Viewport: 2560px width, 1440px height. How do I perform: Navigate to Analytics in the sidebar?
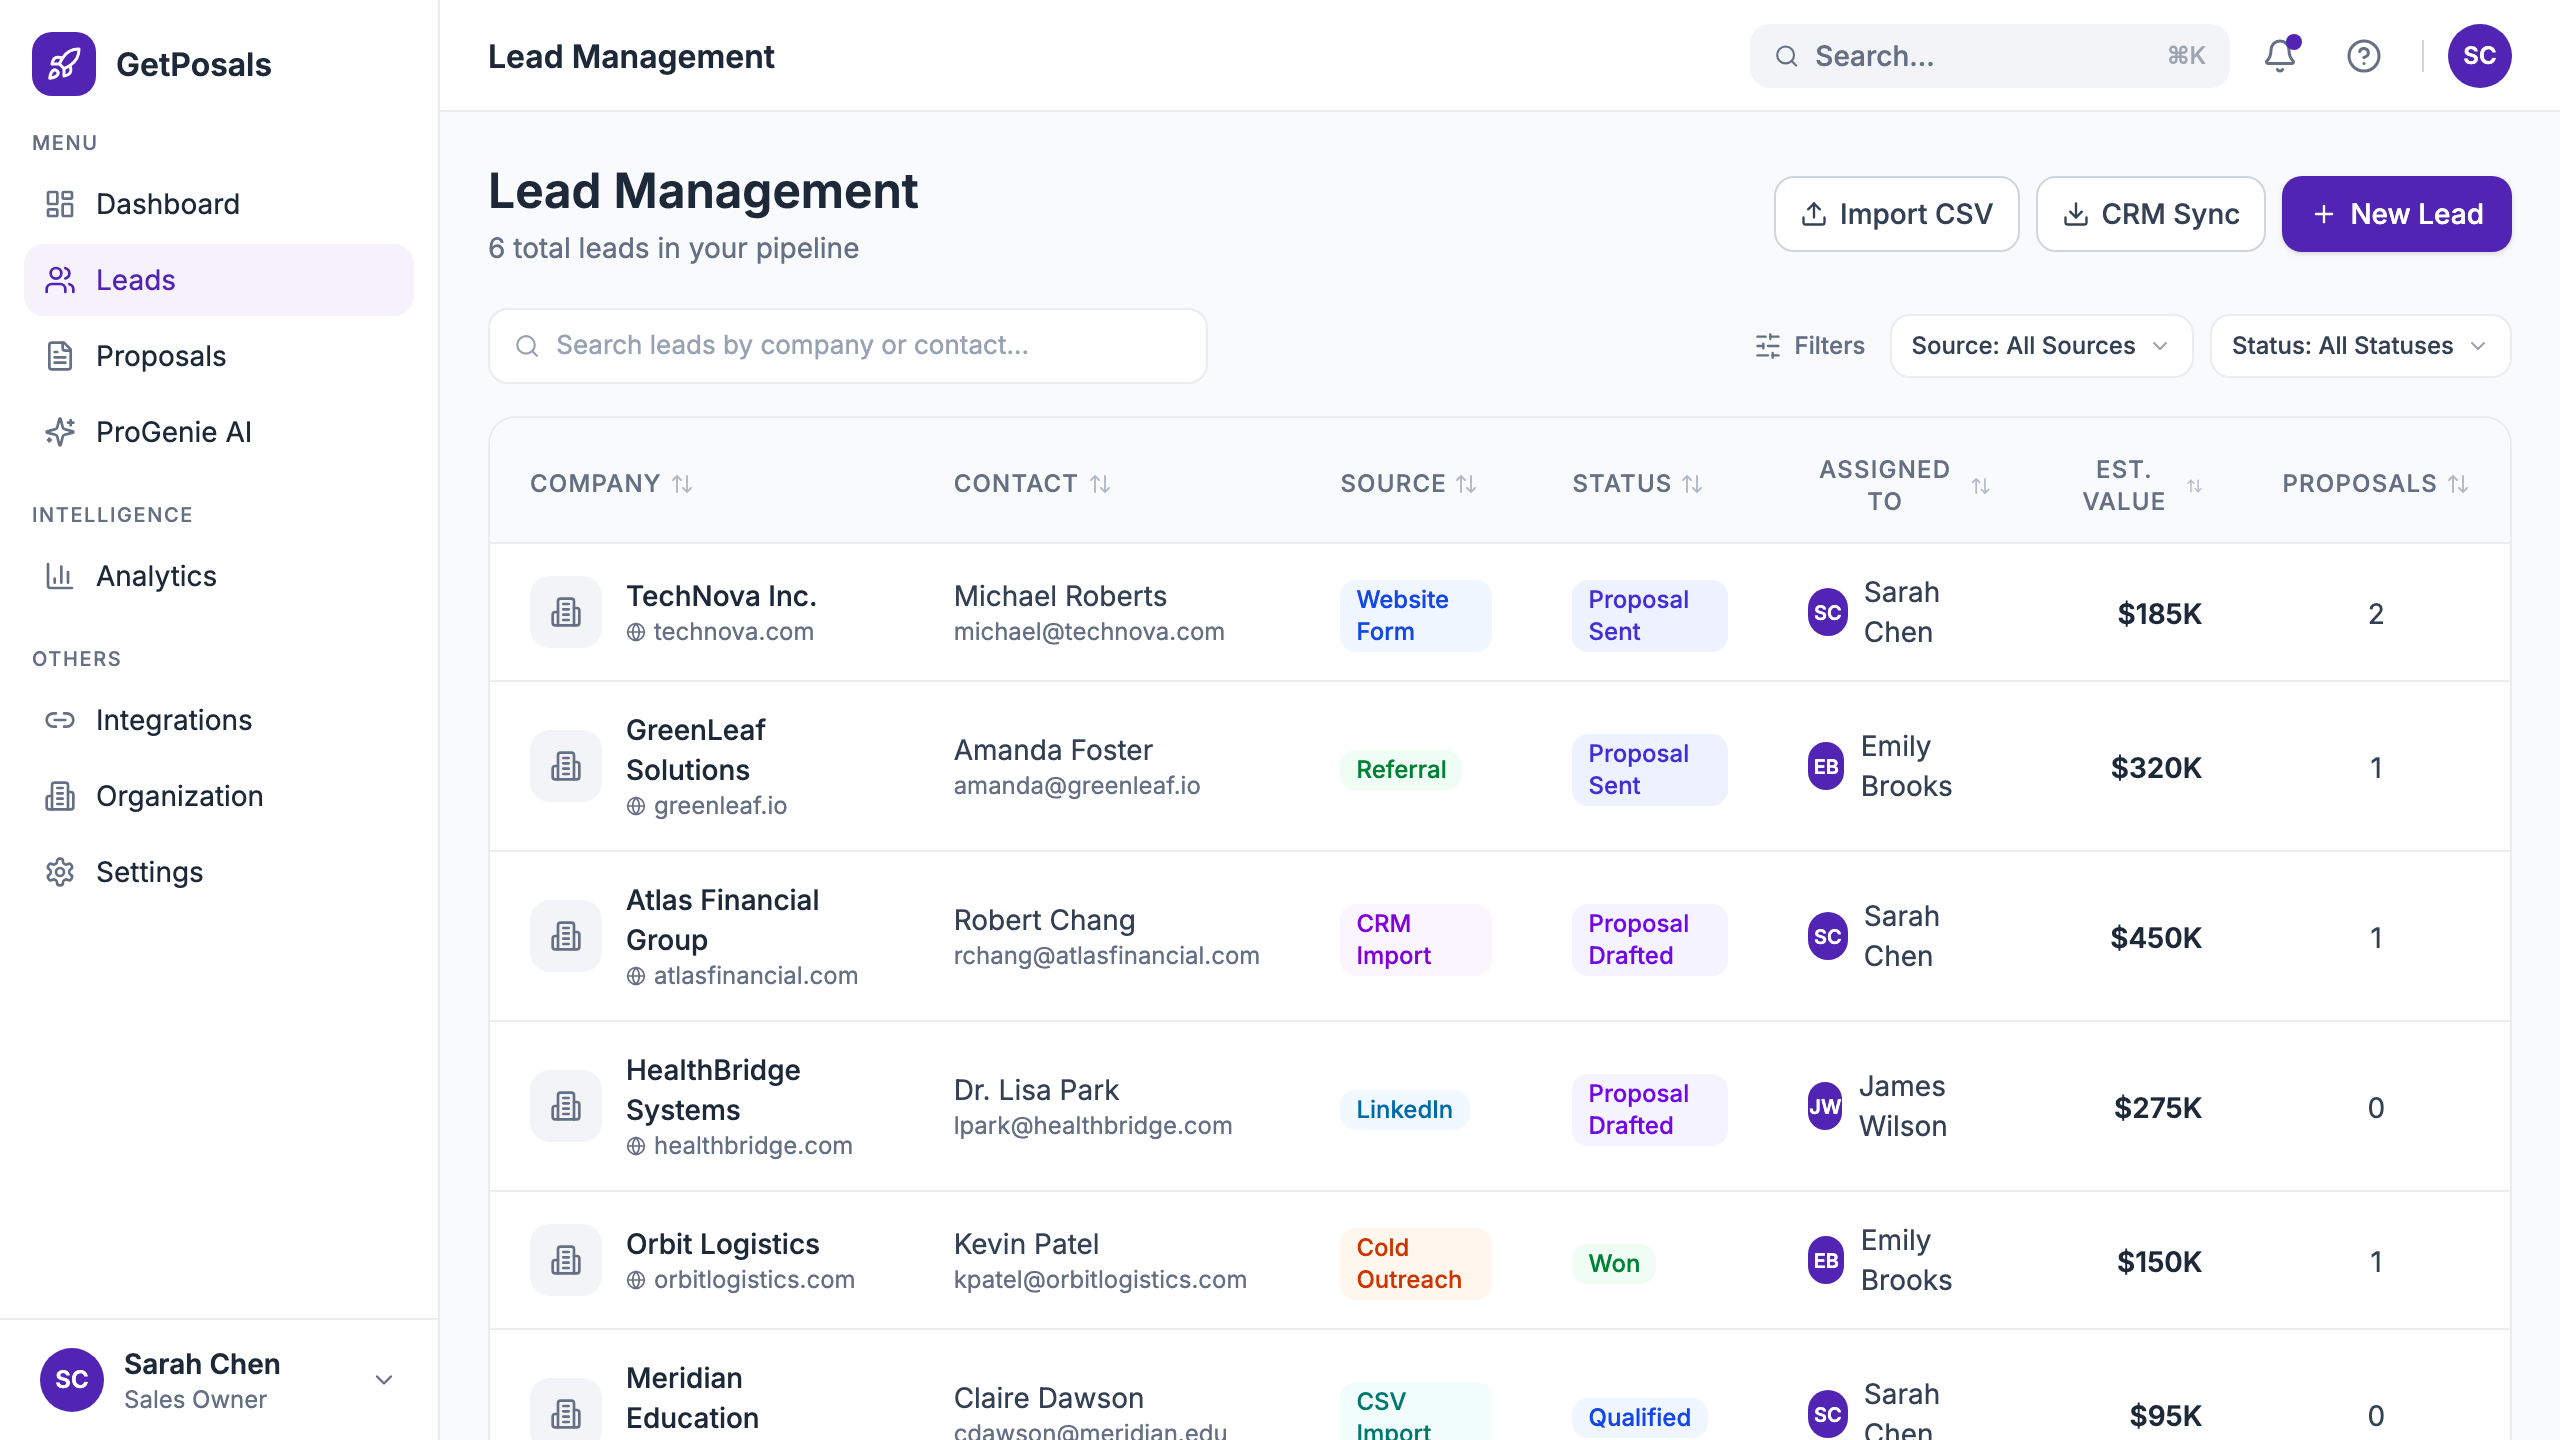click(x=218, y=576)
